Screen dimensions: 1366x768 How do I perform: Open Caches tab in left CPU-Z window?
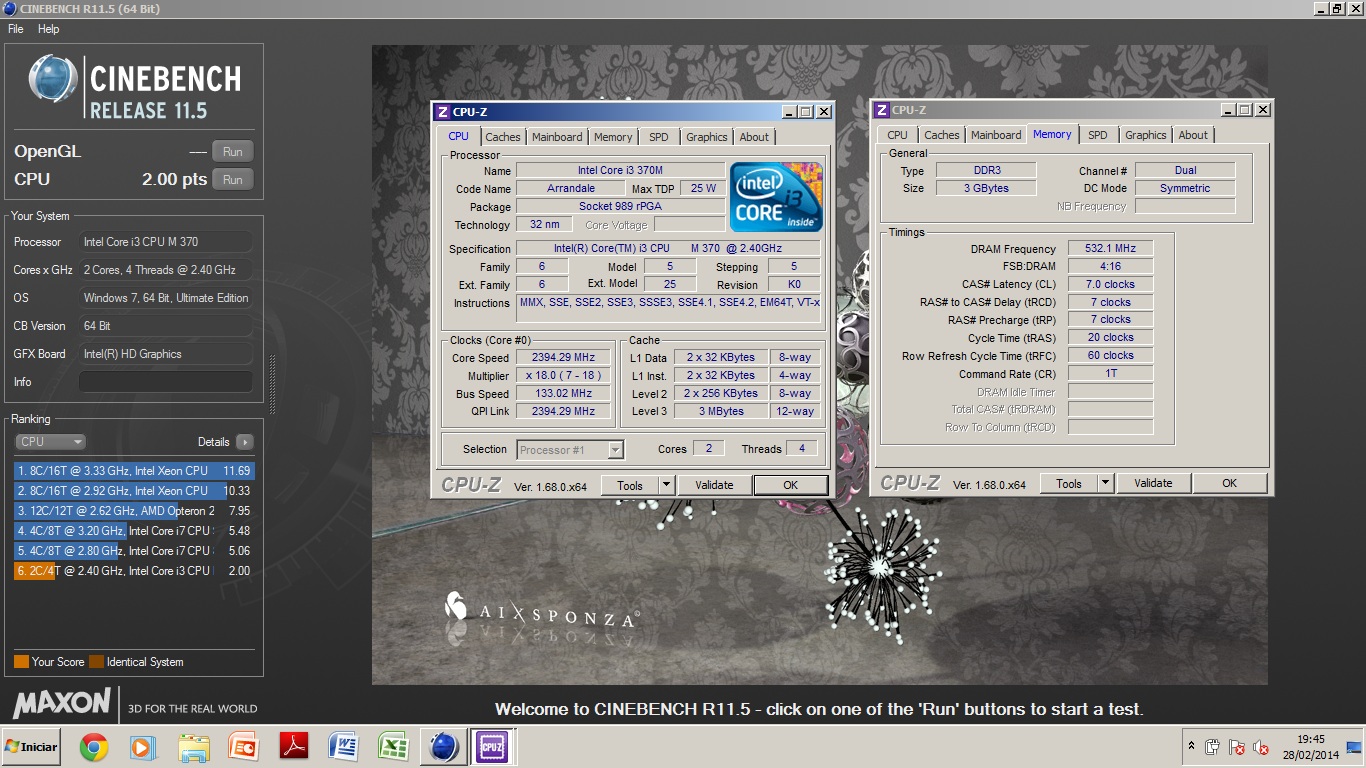point(503,137)
